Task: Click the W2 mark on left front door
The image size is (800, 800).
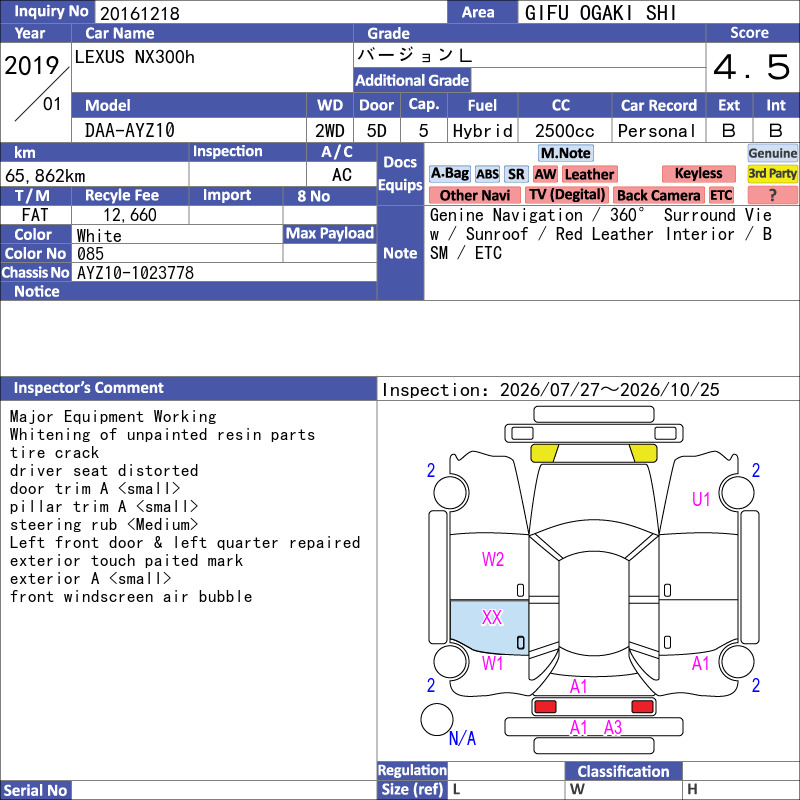Action: coord(493,560)
